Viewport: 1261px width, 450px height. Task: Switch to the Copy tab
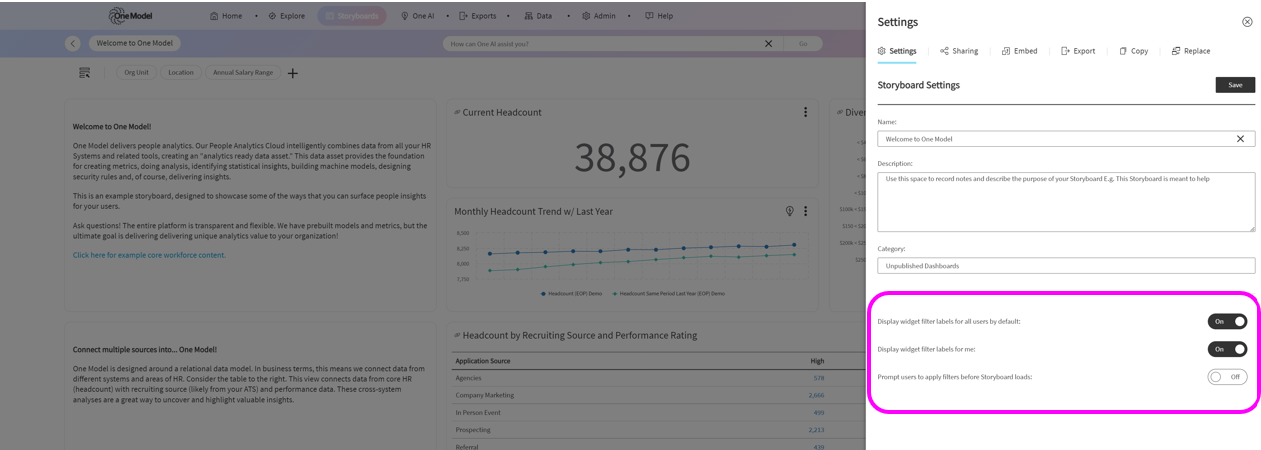pyautogui.click(x=1133, y=51)
